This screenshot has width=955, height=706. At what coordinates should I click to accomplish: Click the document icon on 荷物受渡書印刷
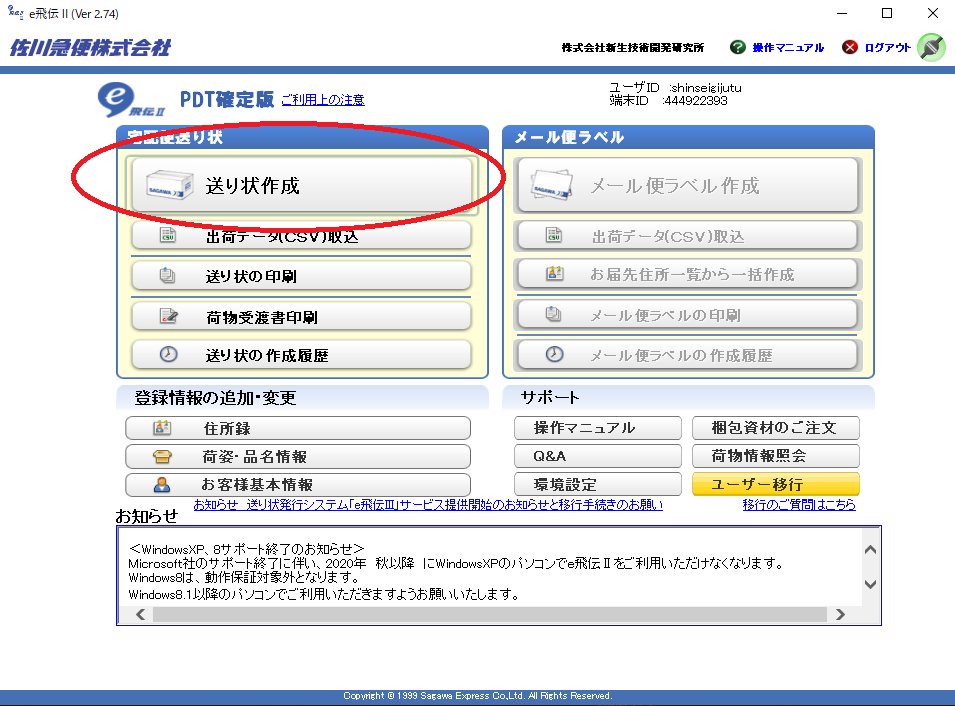coord(168,317)
